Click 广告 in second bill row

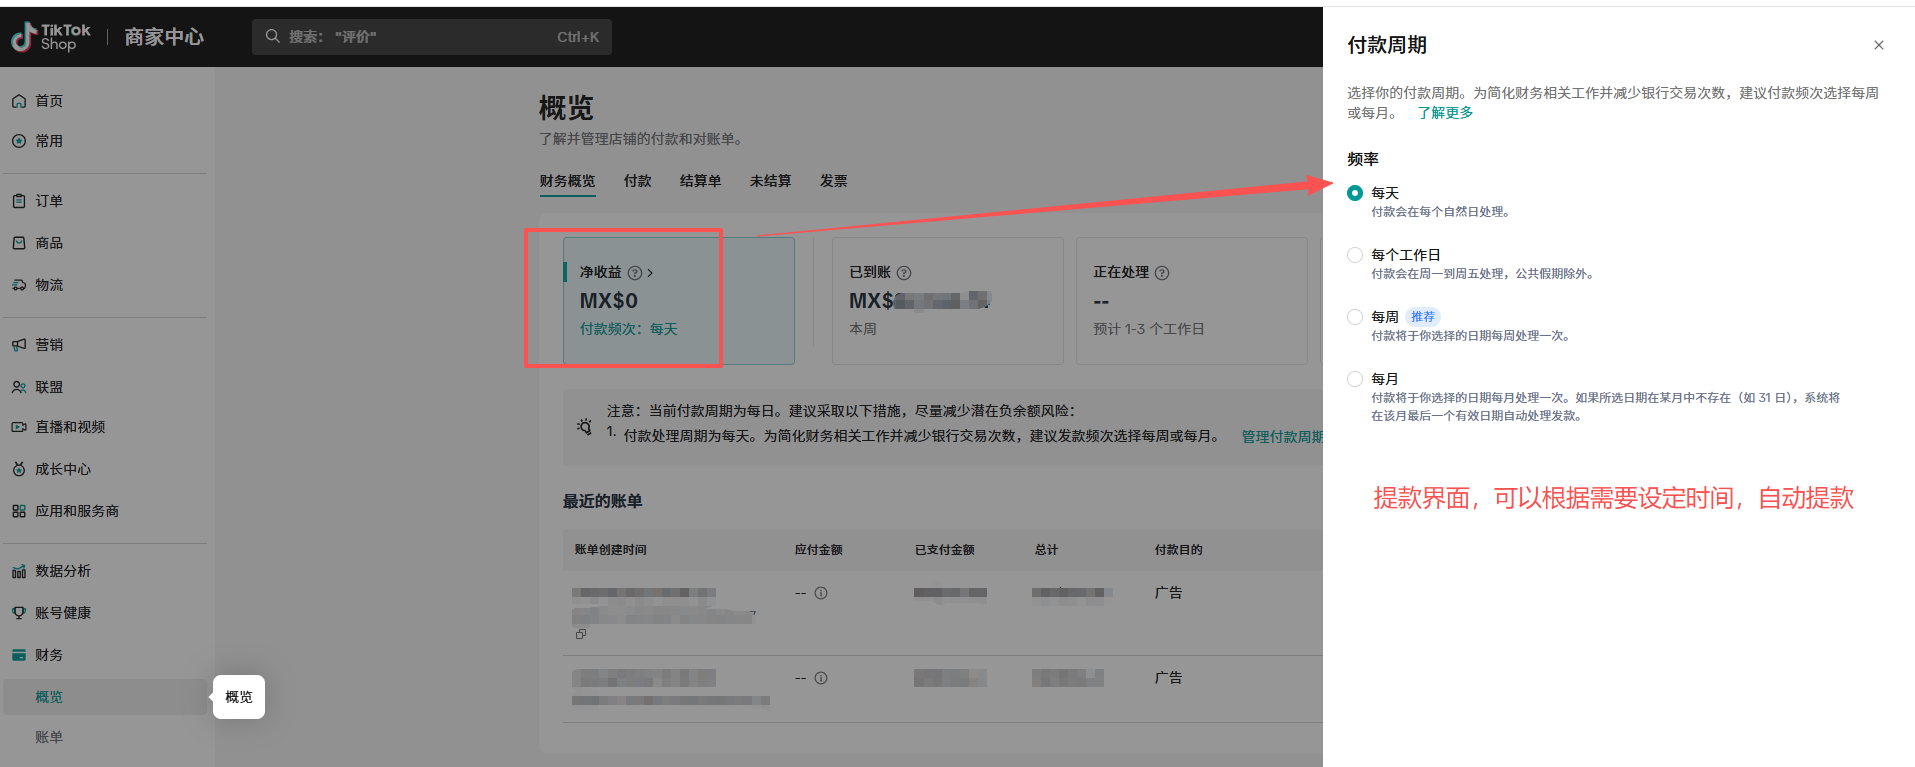click(1168, 678)
